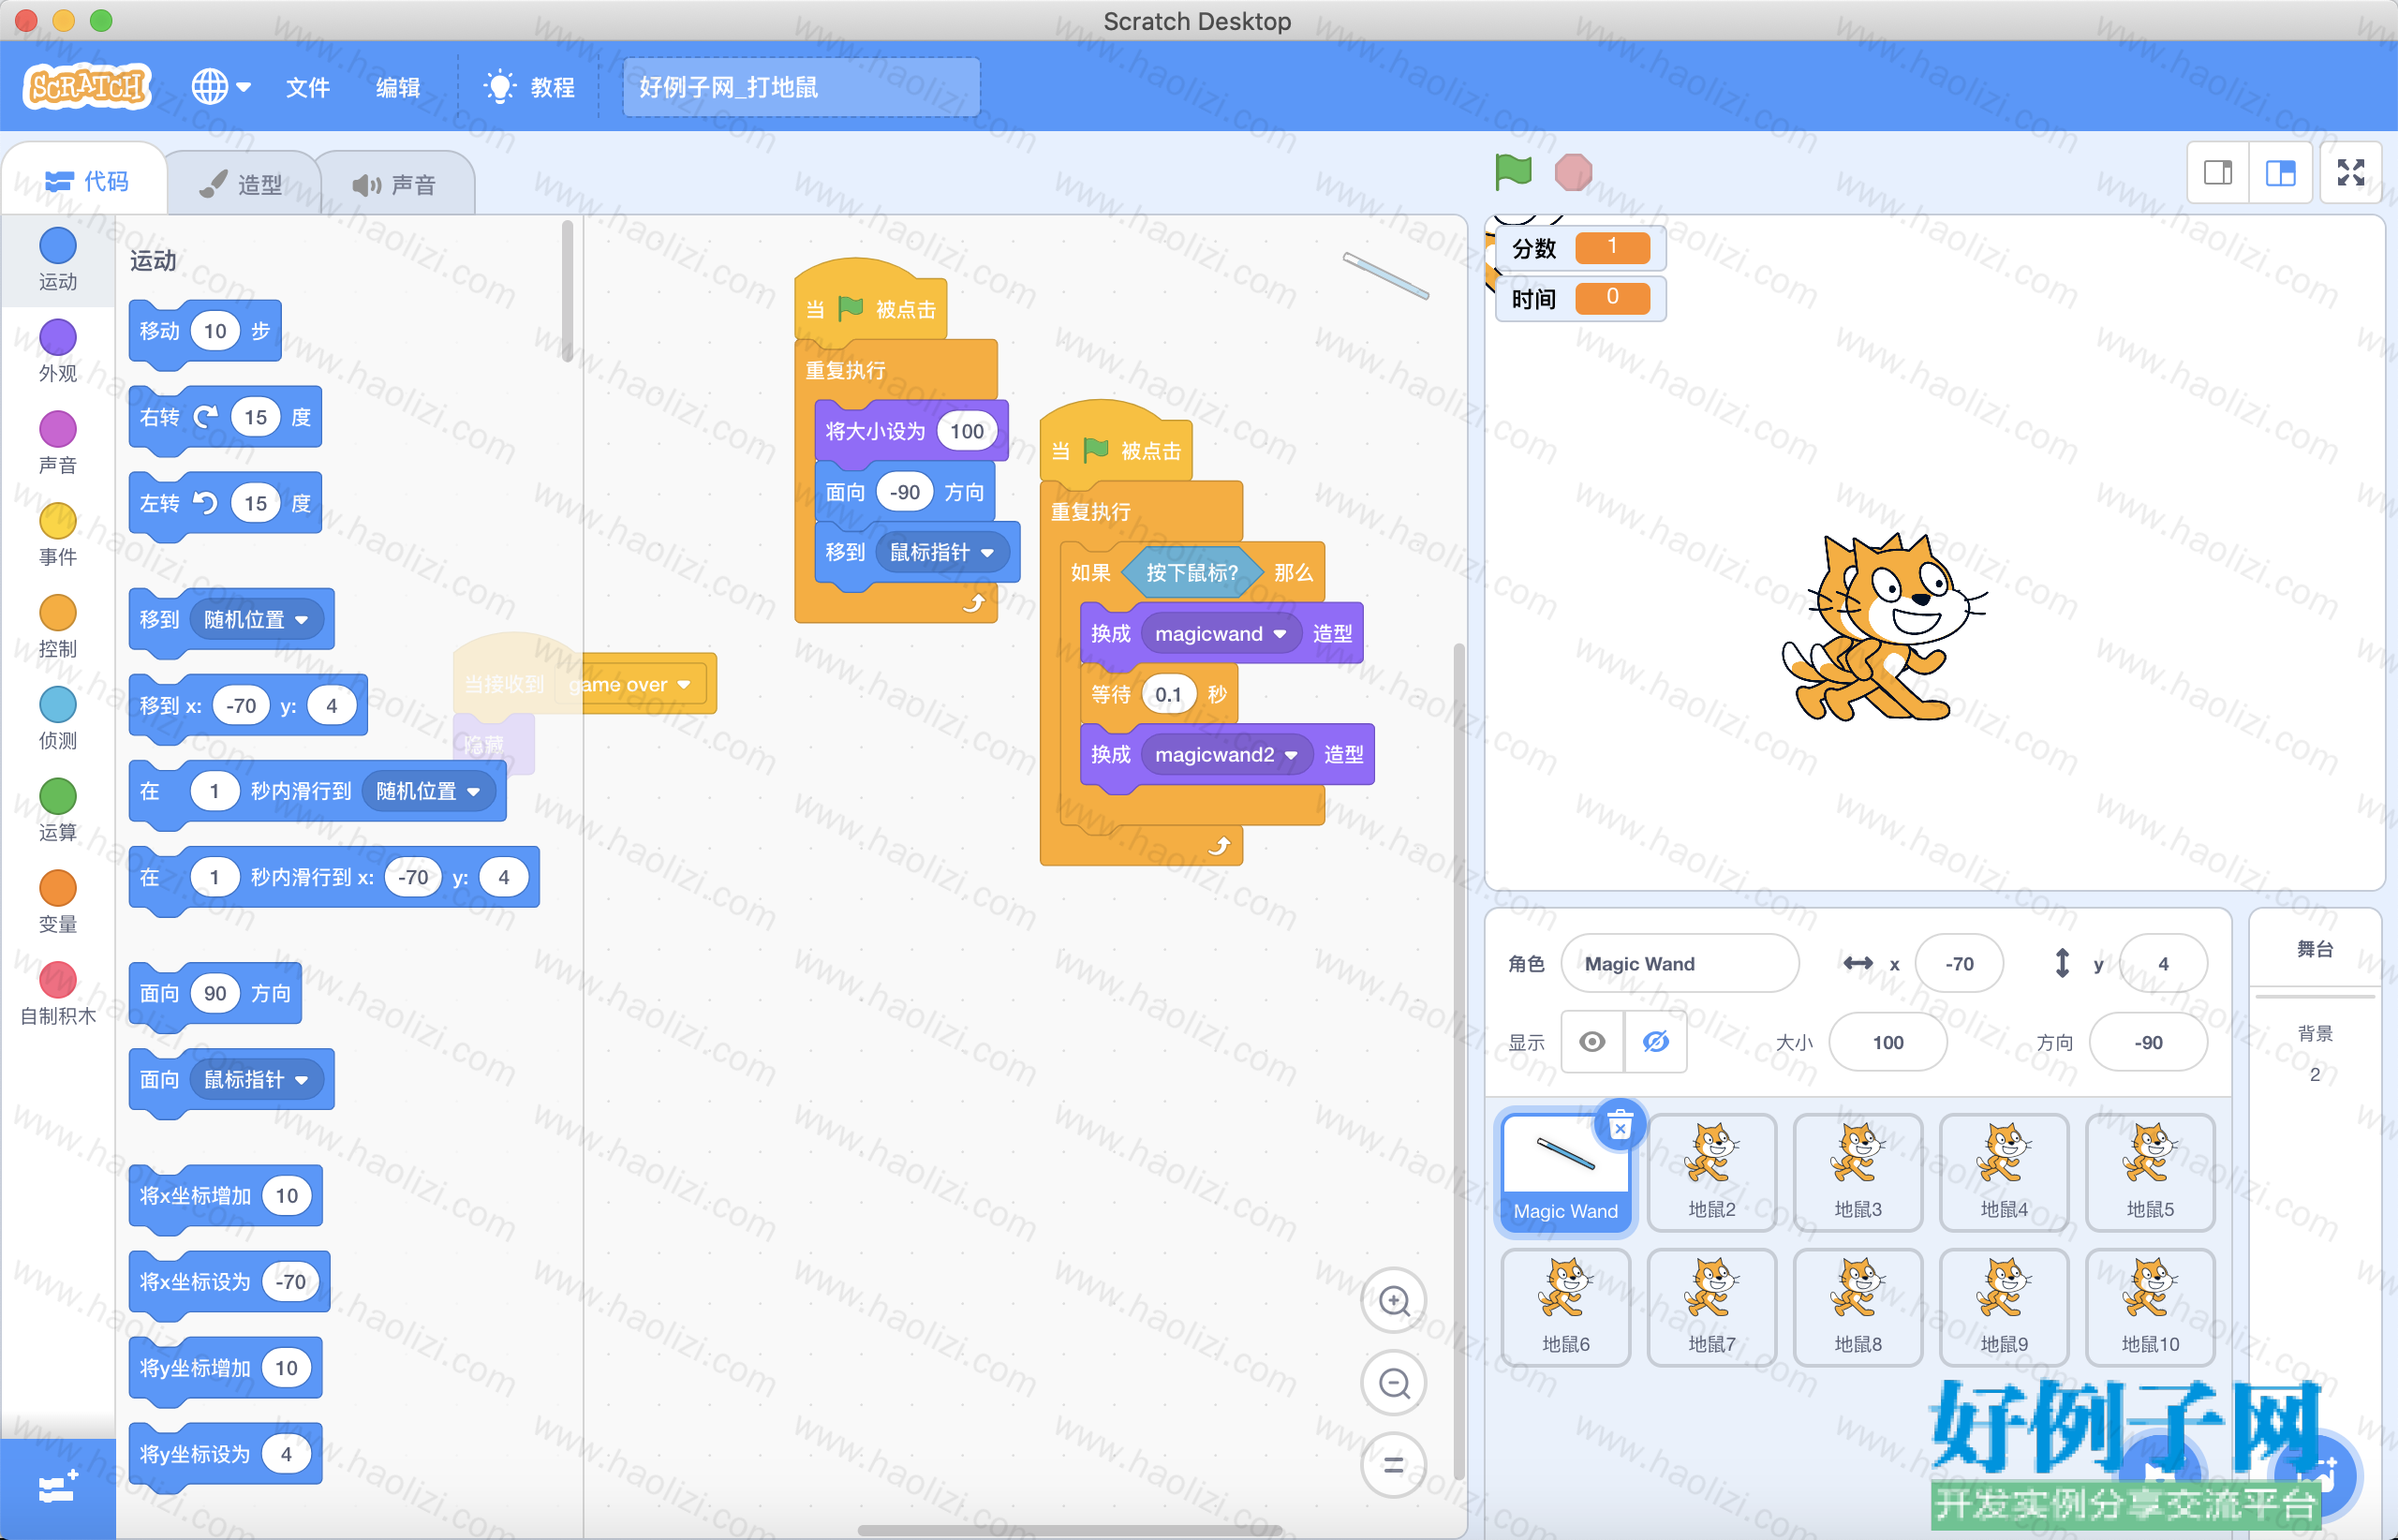
Task: Reset workspace zoom
Action: 1394,1465
